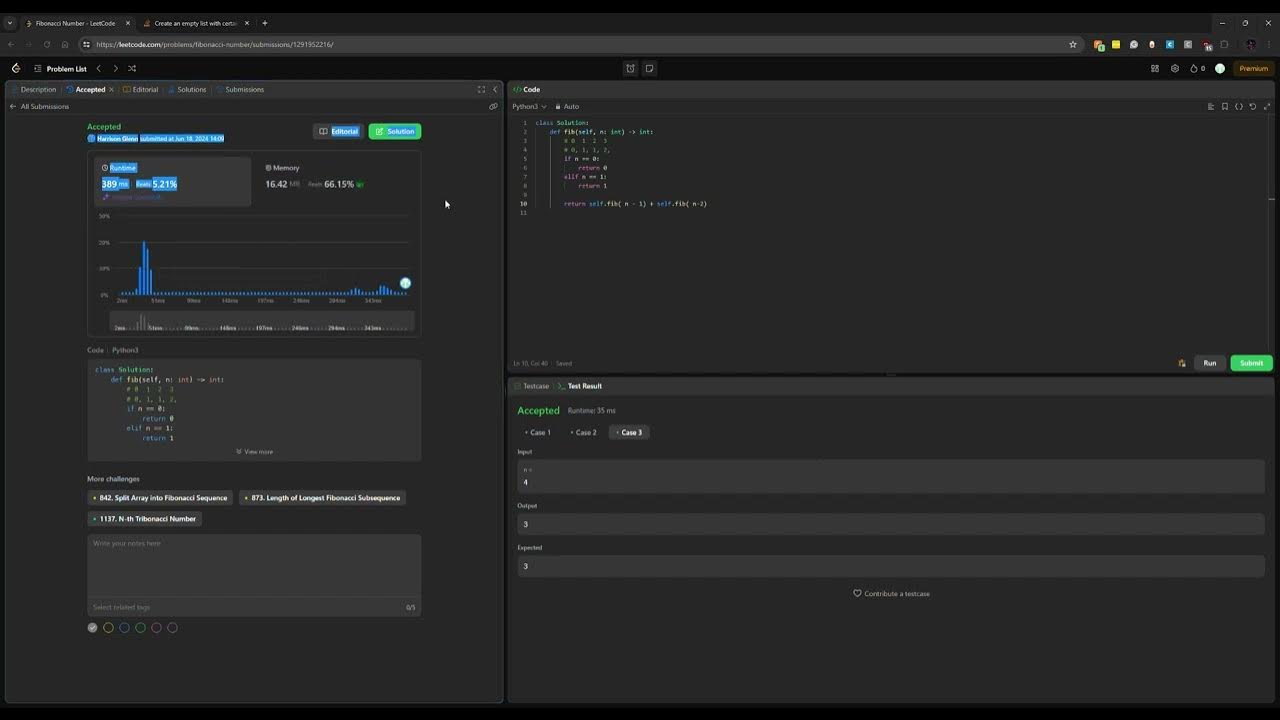1280x720 pixels.
Task: Open the layout manager grid icon
Action: [x=1155, y=69]
